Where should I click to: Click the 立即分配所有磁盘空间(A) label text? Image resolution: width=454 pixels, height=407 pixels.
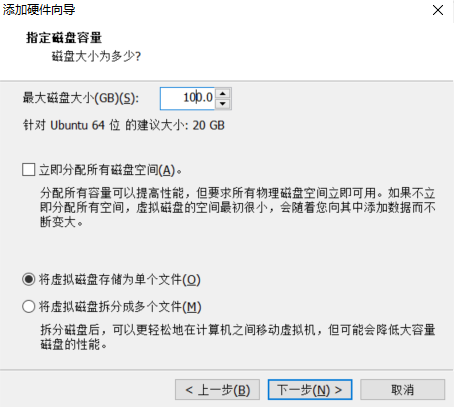110,170
